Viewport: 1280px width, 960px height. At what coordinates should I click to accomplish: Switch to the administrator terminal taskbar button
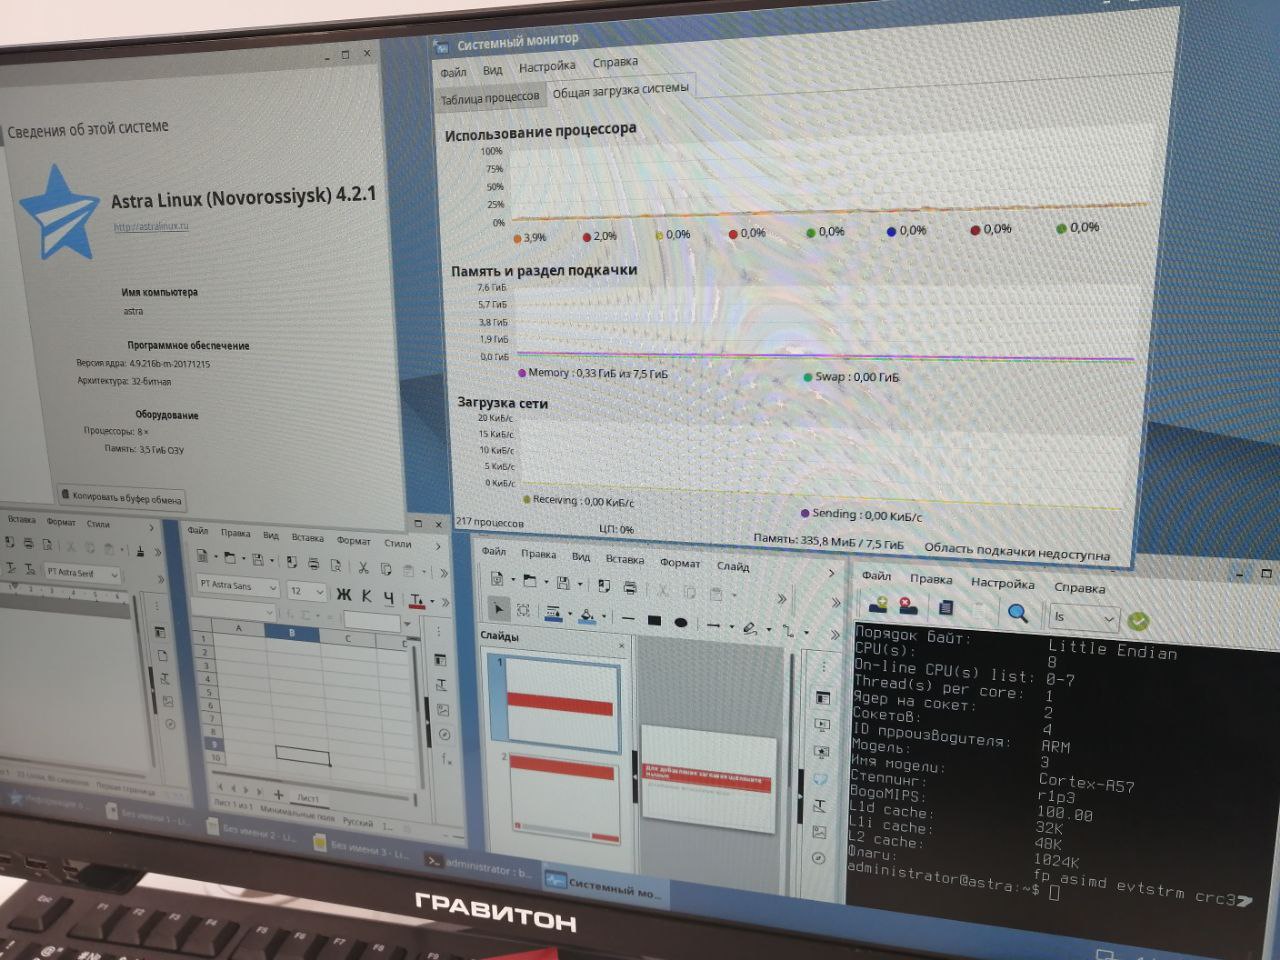coord(480,866)
